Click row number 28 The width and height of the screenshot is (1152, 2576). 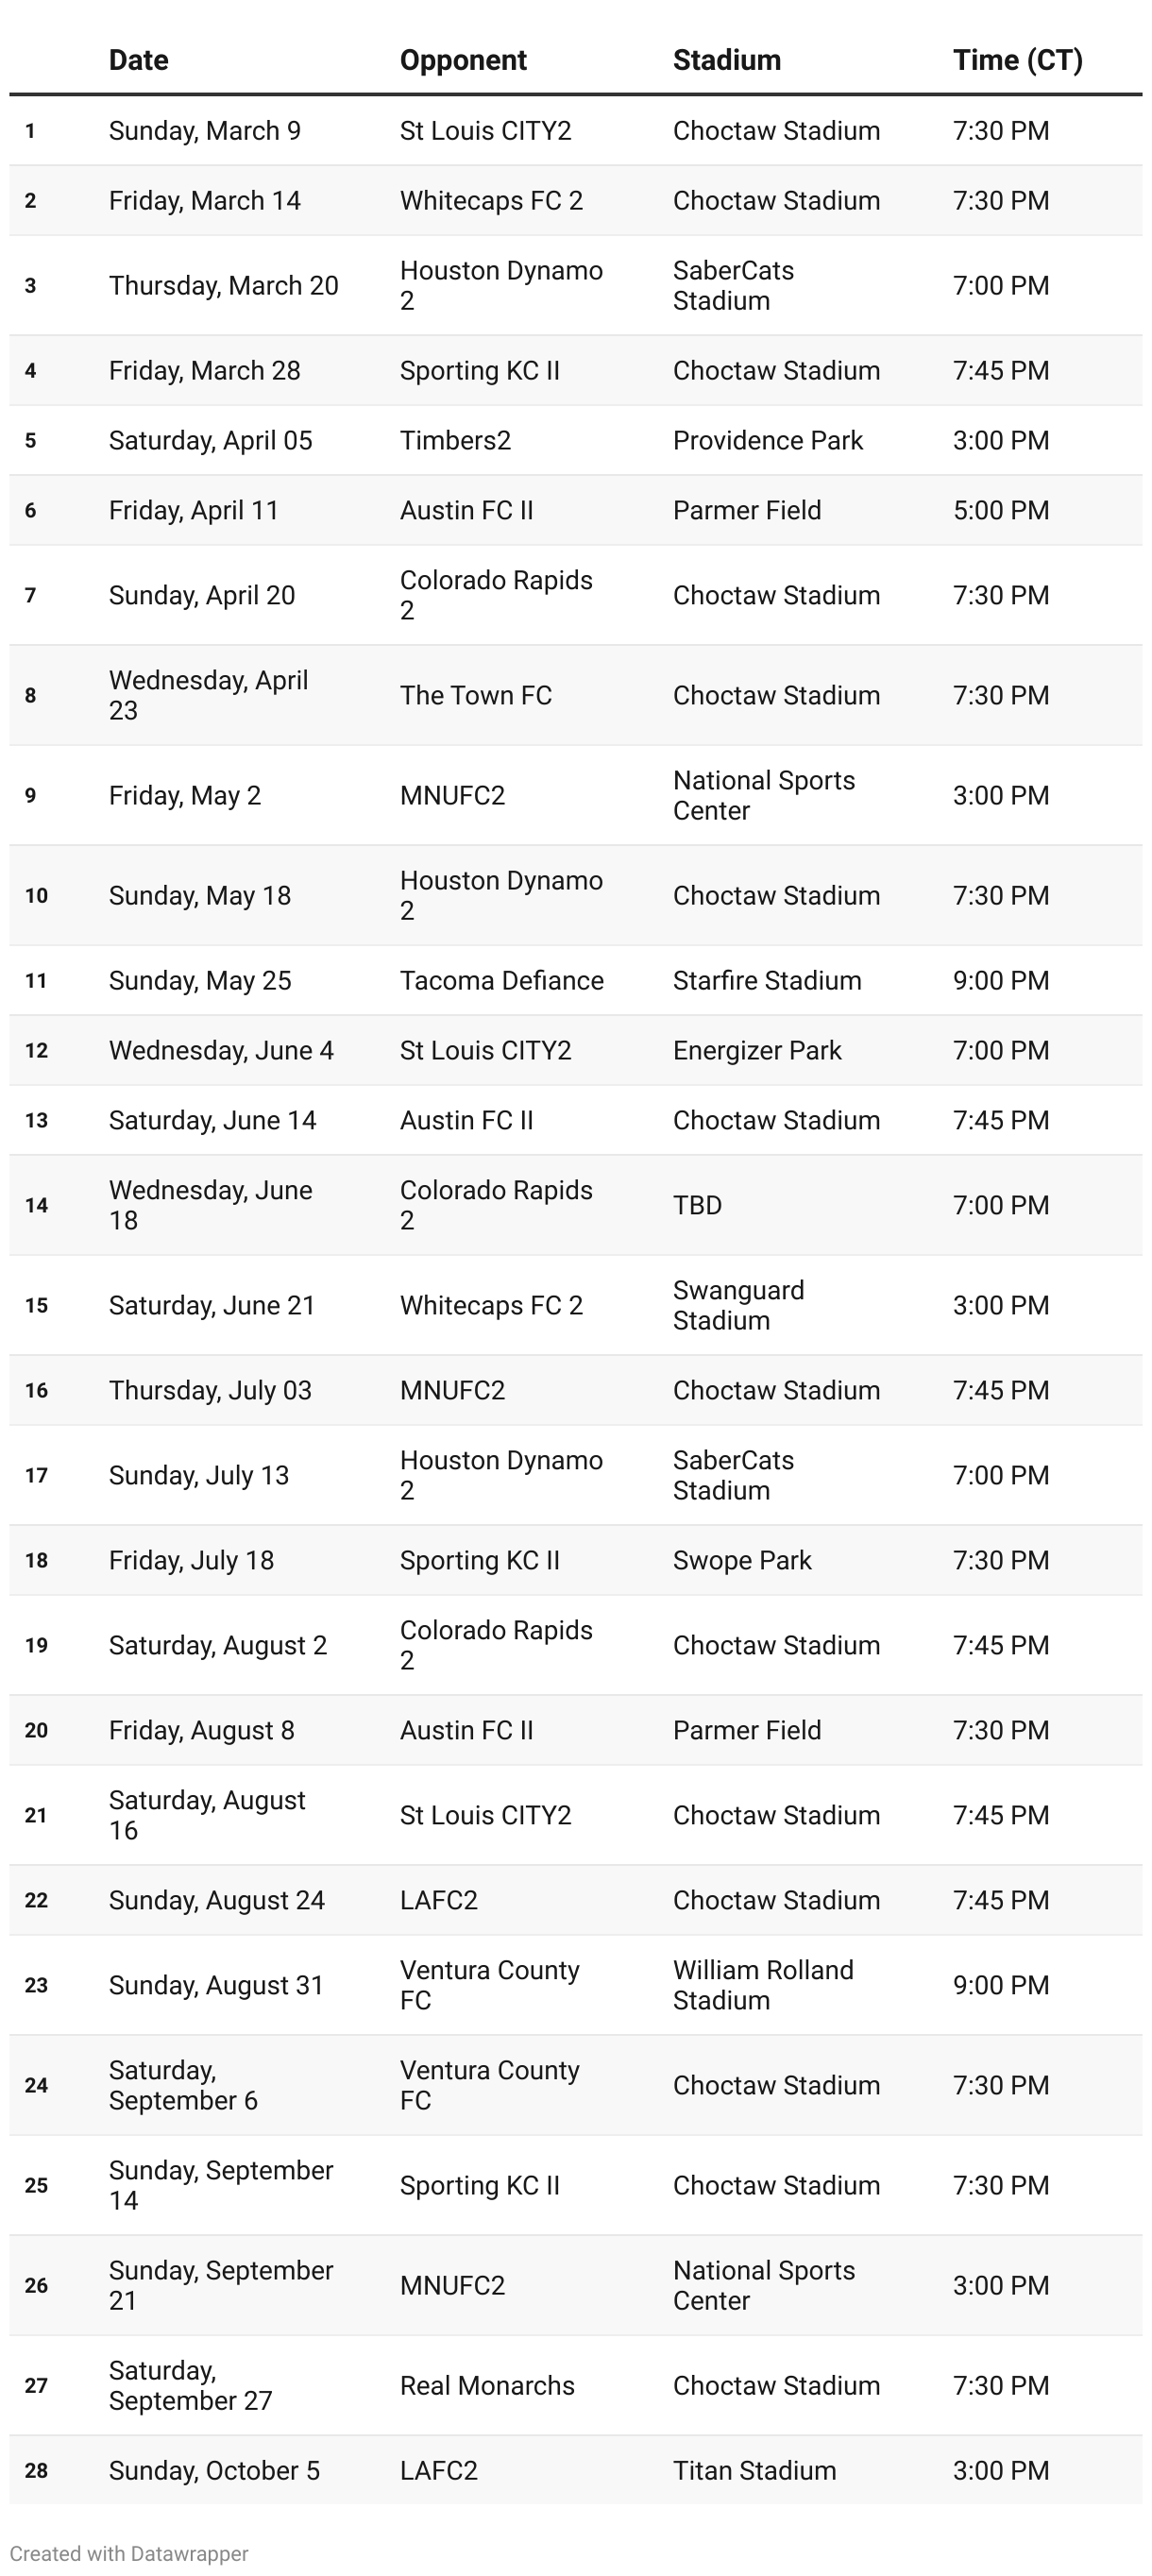36,2470
